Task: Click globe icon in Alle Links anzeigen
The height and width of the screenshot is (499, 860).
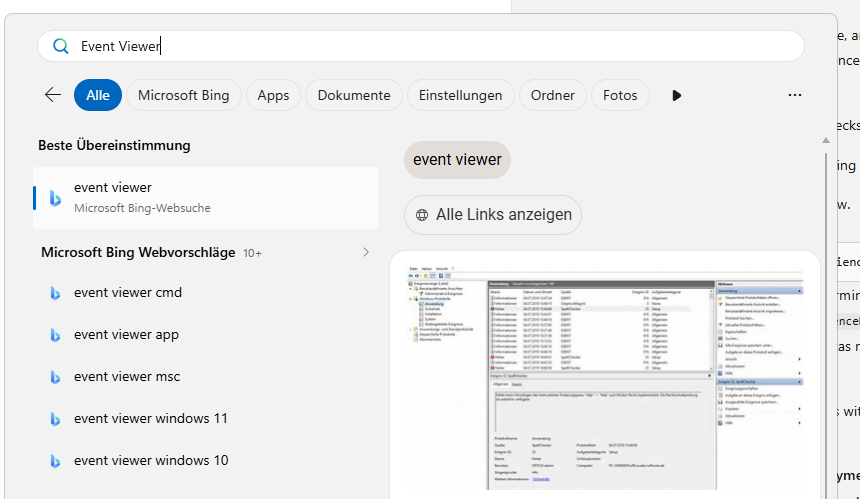Action: pyautogui.click(x=422, y=215)
